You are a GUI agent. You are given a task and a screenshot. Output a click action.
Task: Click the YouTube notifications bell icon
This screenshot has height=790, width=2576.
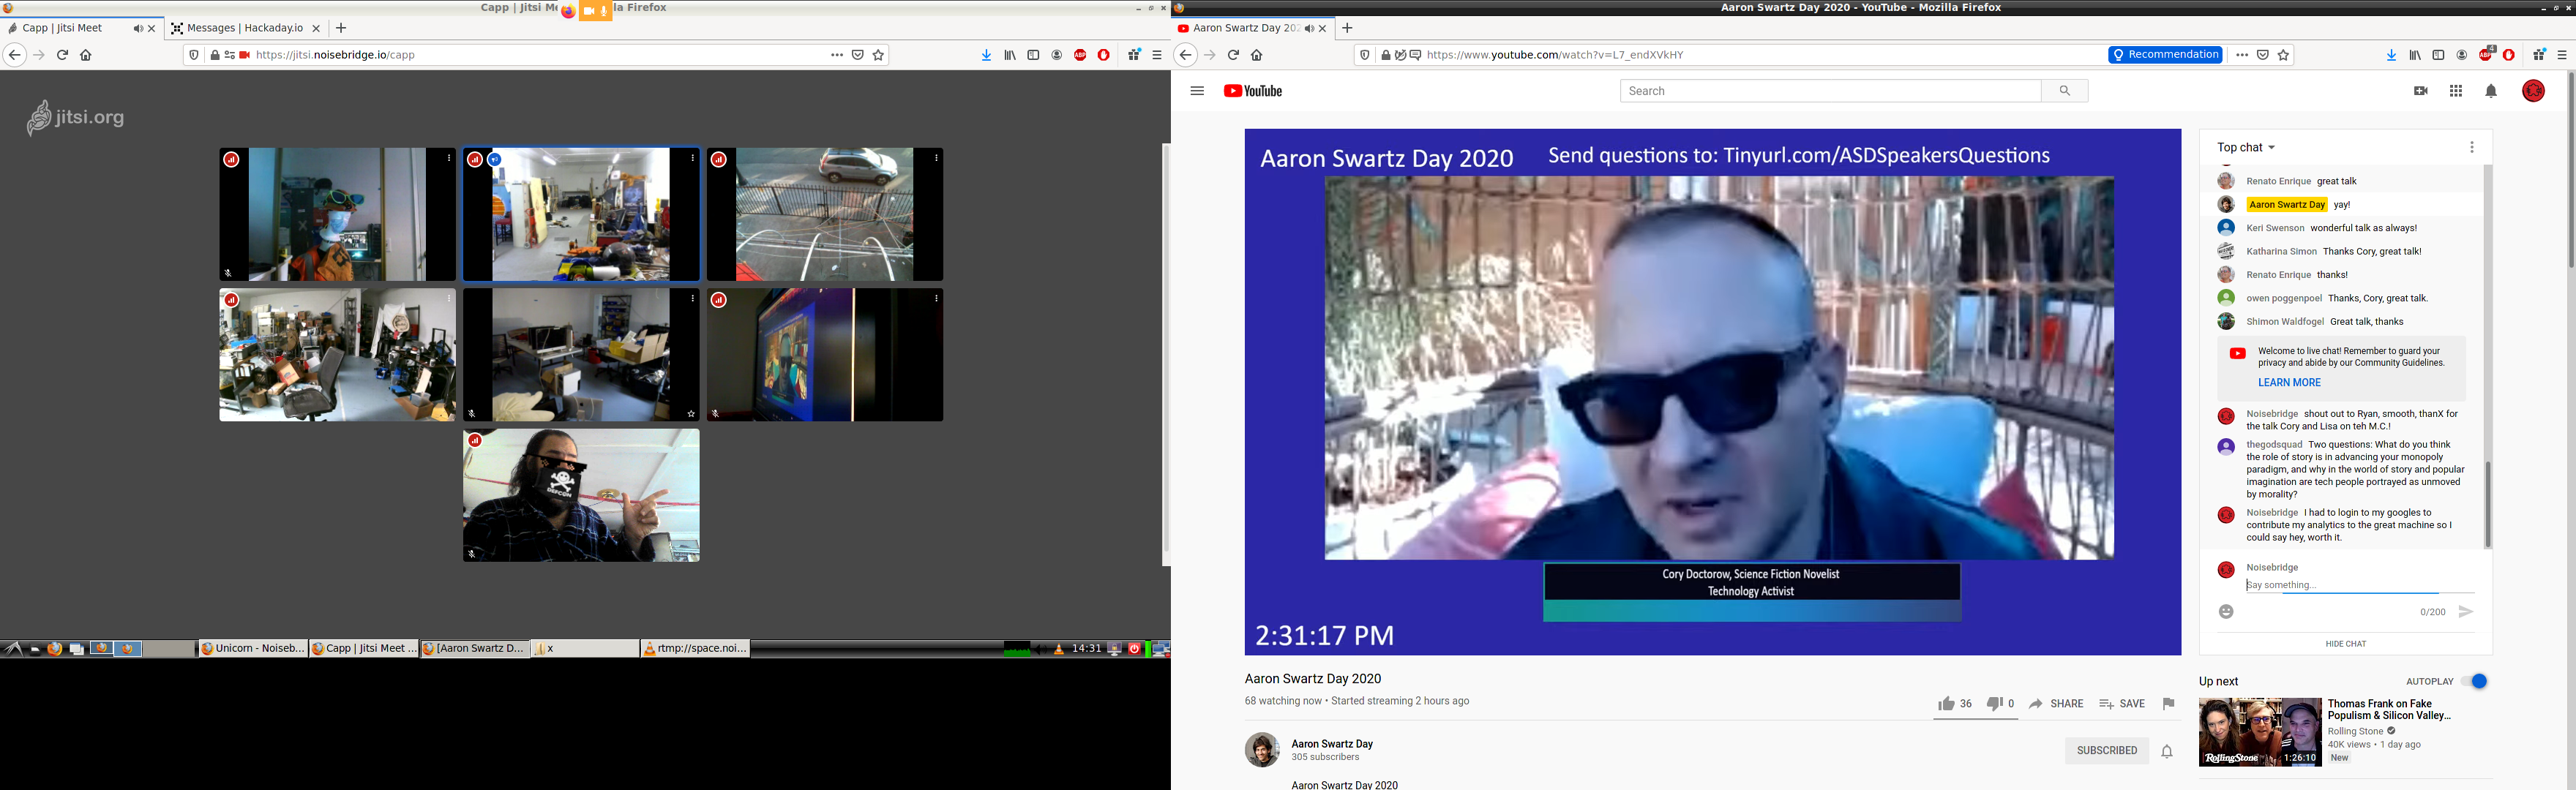pyautogui.click(x=2491, y=91)
